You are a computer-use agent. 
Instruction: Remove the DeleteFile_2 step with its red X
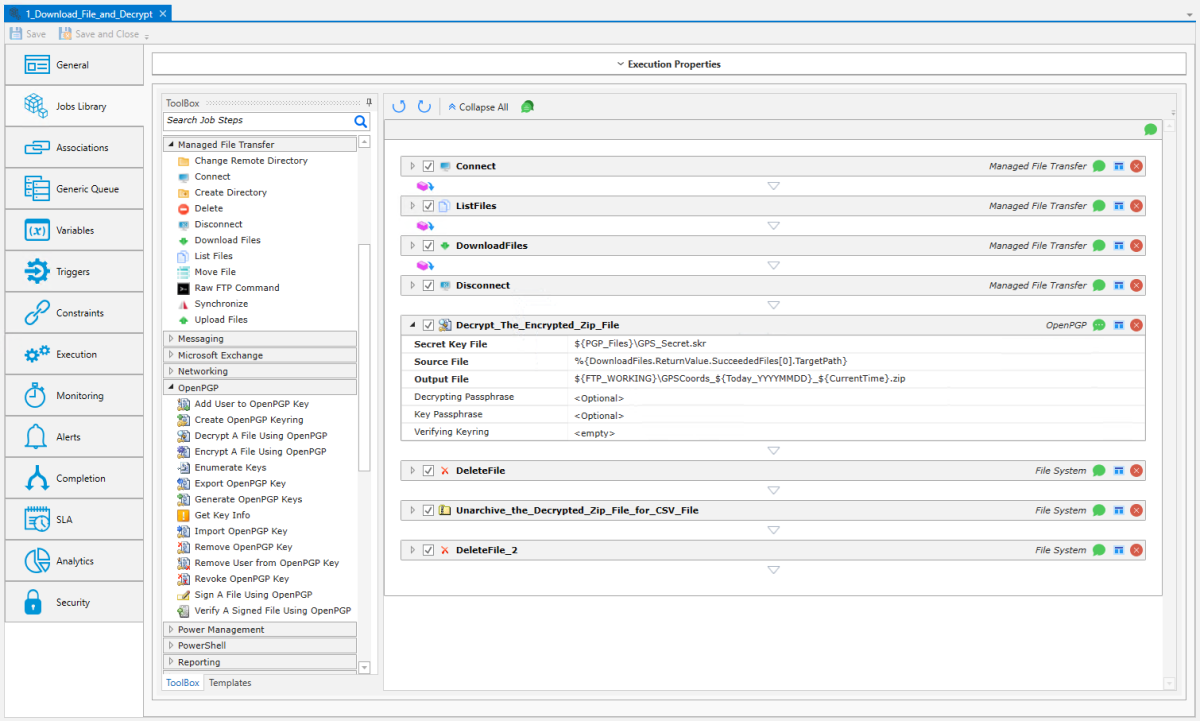point(1137,550)
